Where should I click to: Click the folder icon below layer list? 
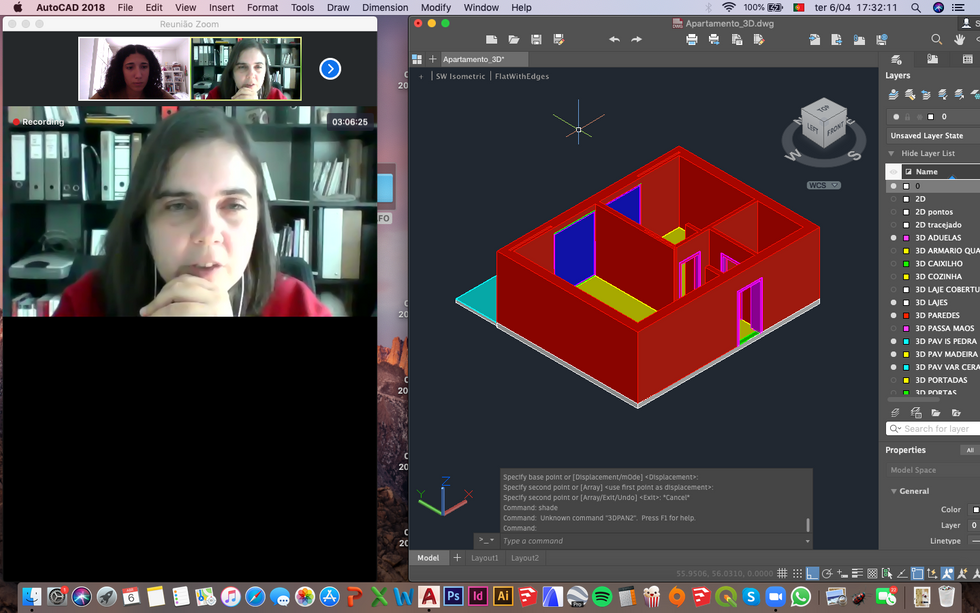pos(936,412)
